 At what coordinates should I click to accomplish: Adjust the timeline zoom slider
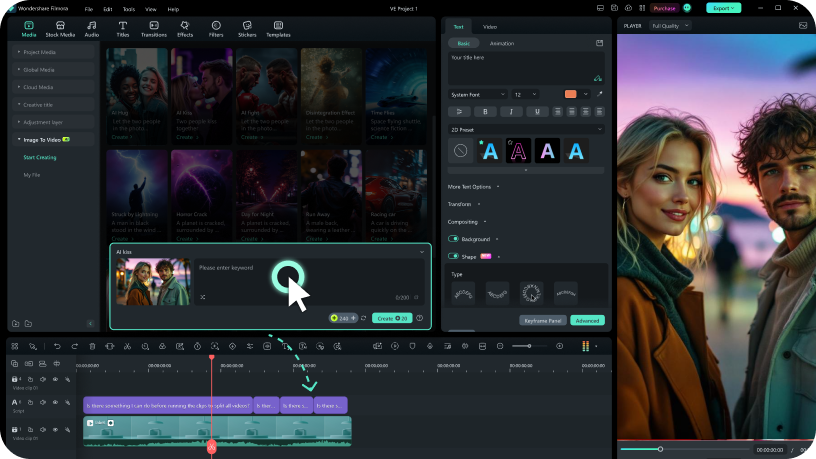pos(529,346)
